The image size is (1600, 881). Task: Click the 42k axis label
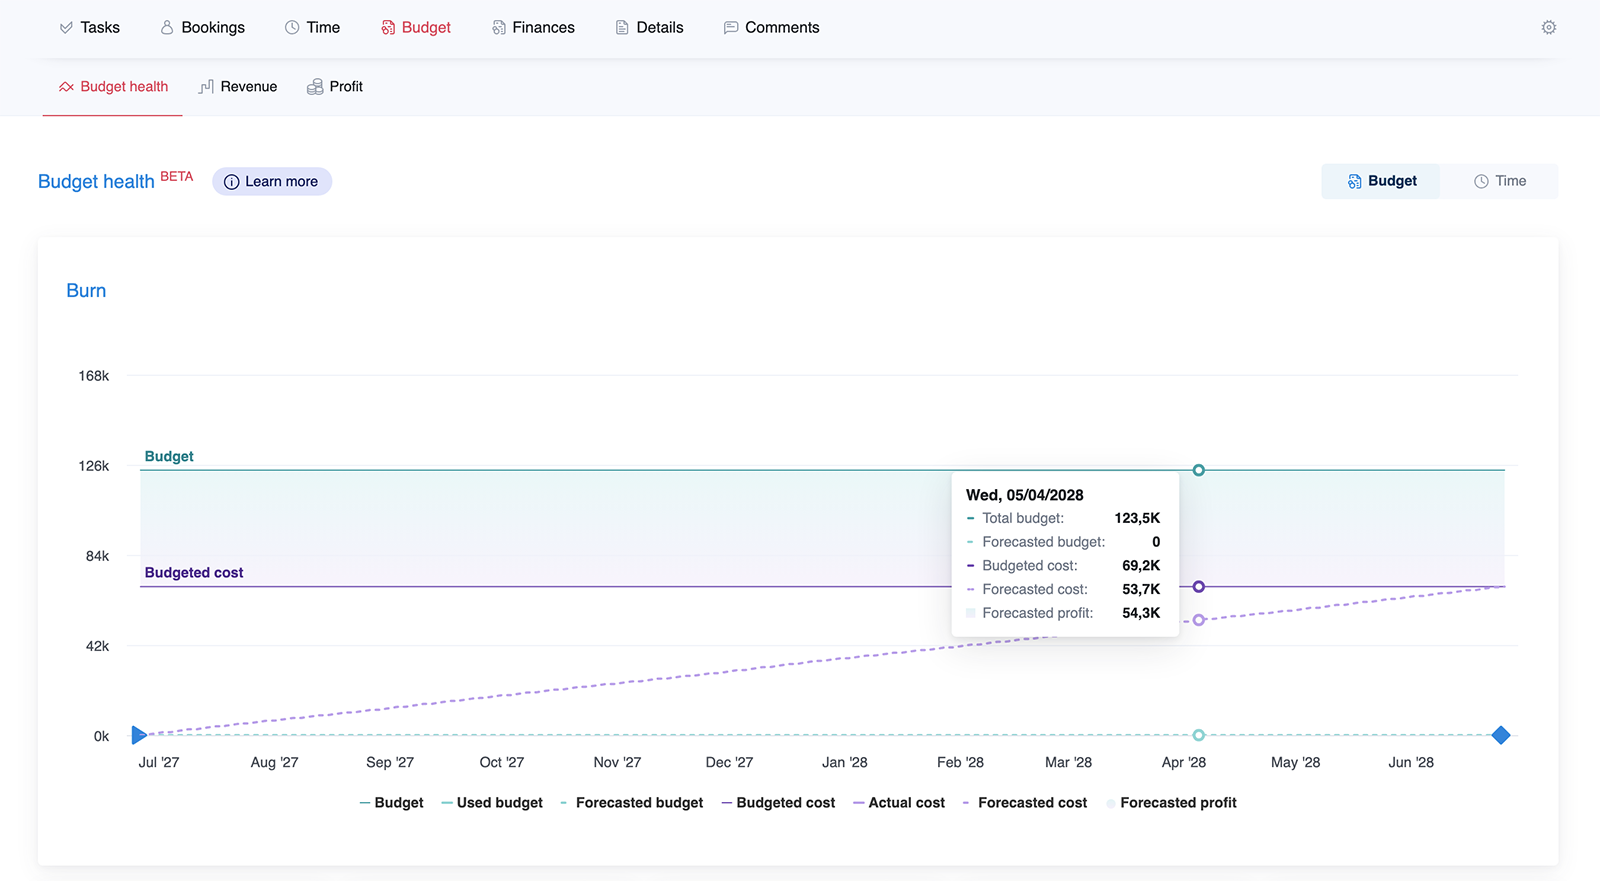point(97,646)
